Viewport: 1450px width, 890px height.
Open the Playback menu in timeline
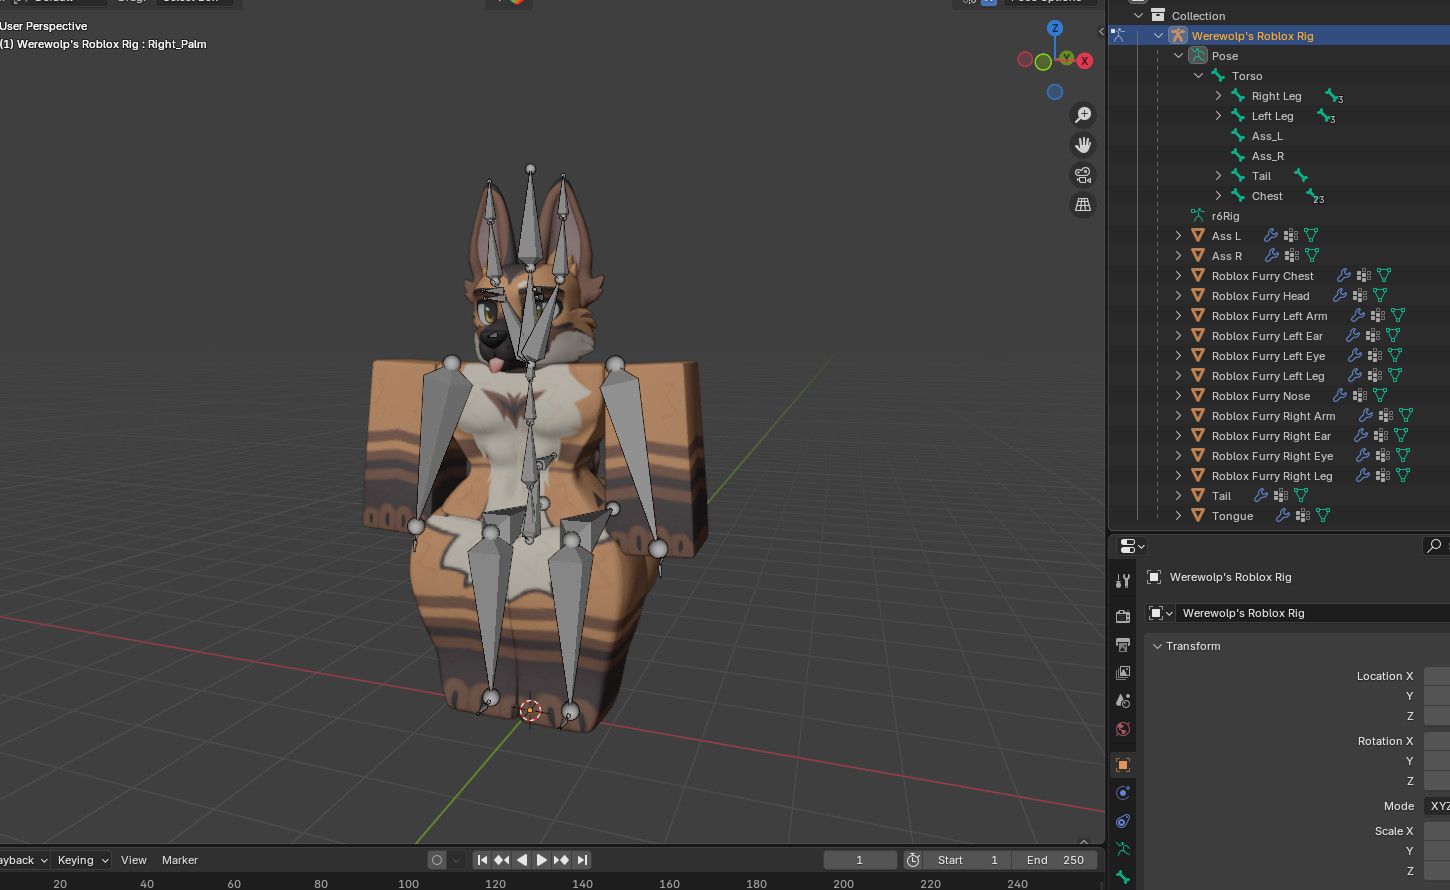pyautogui.click(x=24, y=860)
